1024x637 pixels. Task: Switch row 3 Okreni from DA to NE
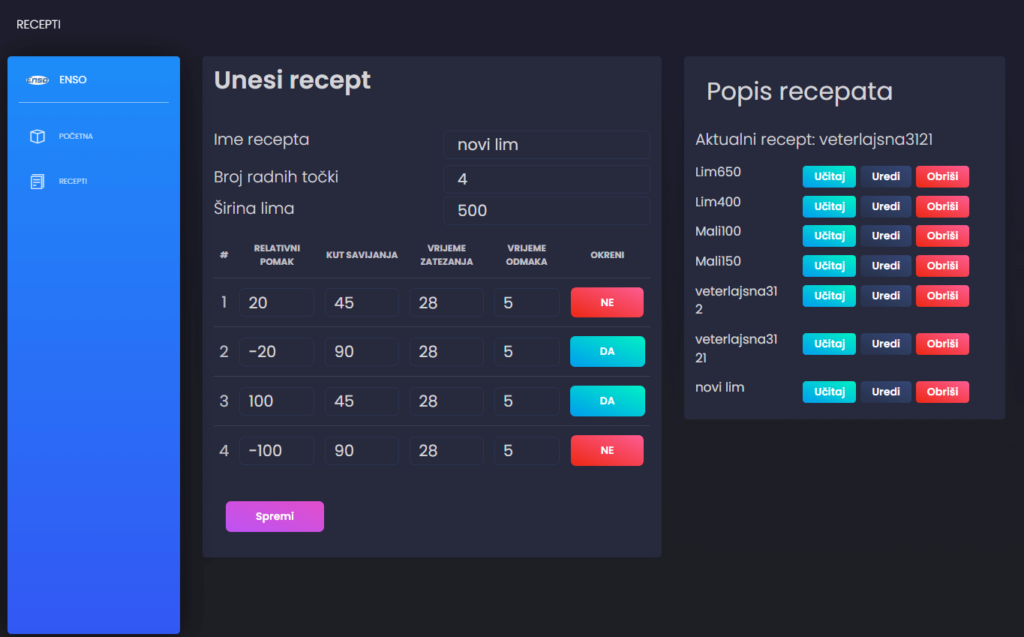tap(607, 400)
